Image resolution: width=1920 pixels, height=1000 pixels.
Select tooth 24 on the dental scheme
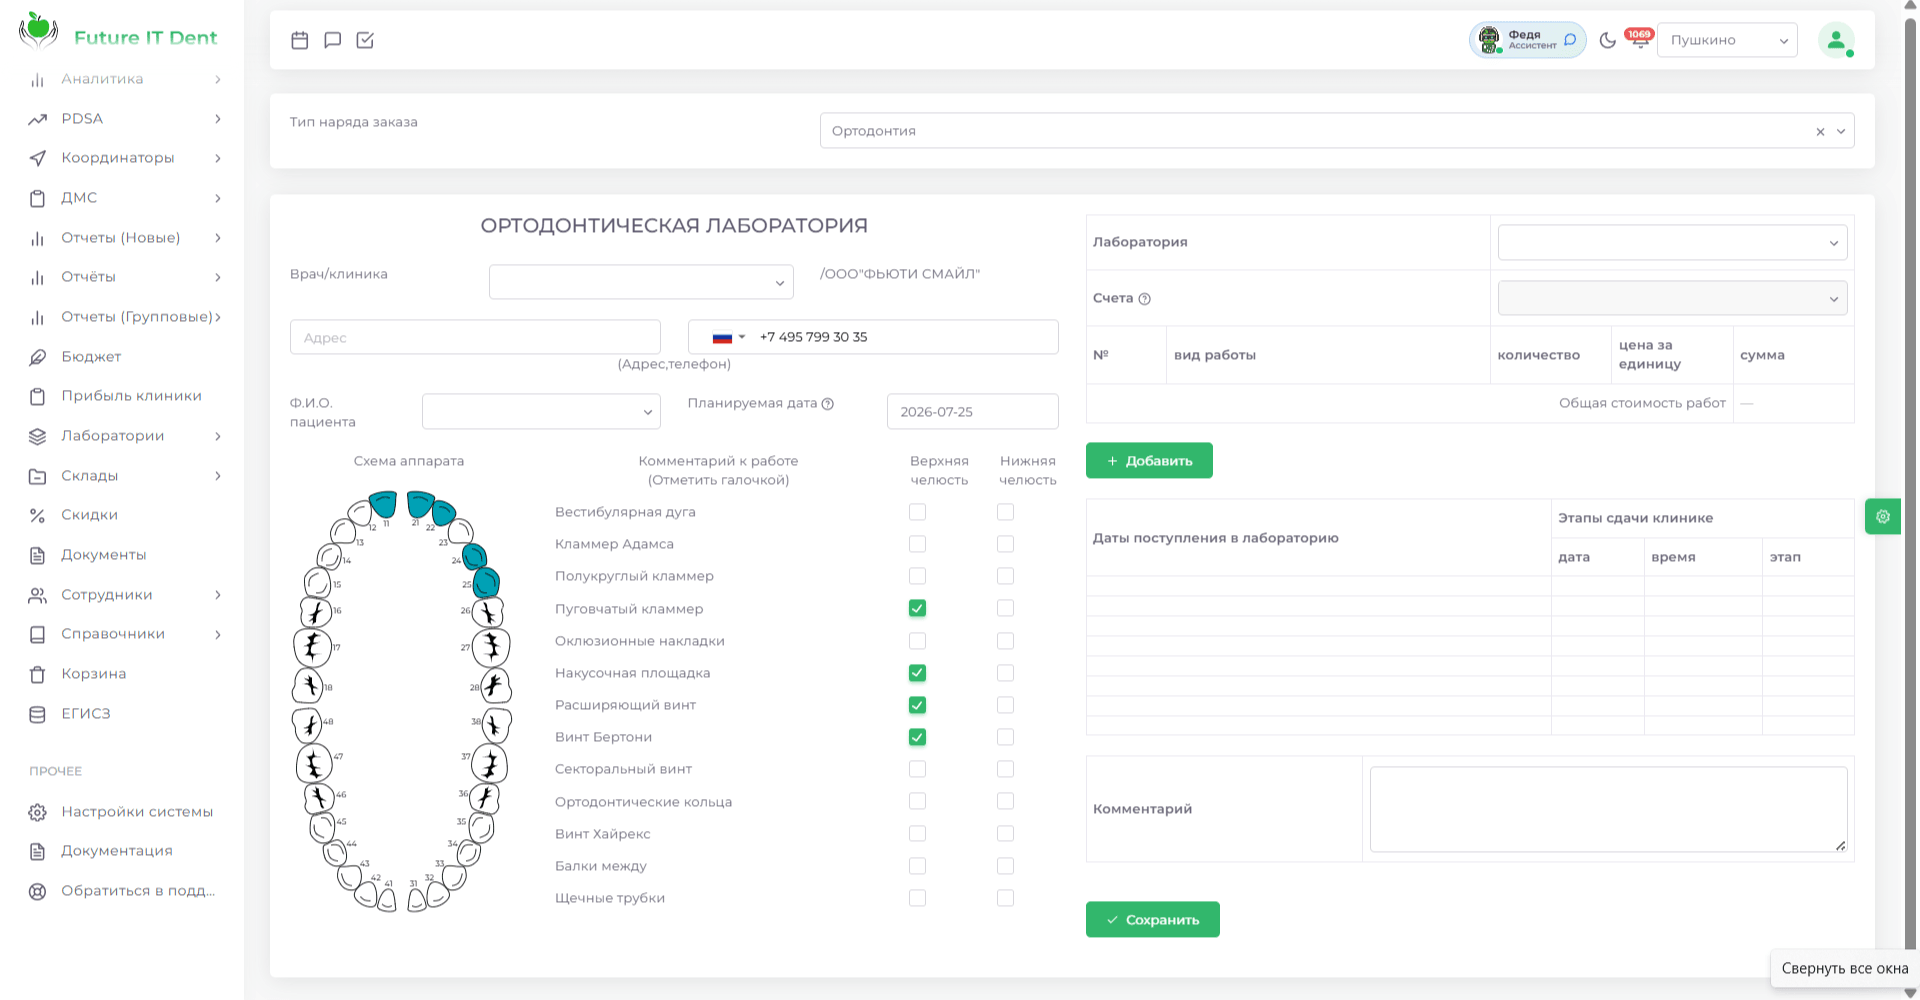(x=474, y=556)
